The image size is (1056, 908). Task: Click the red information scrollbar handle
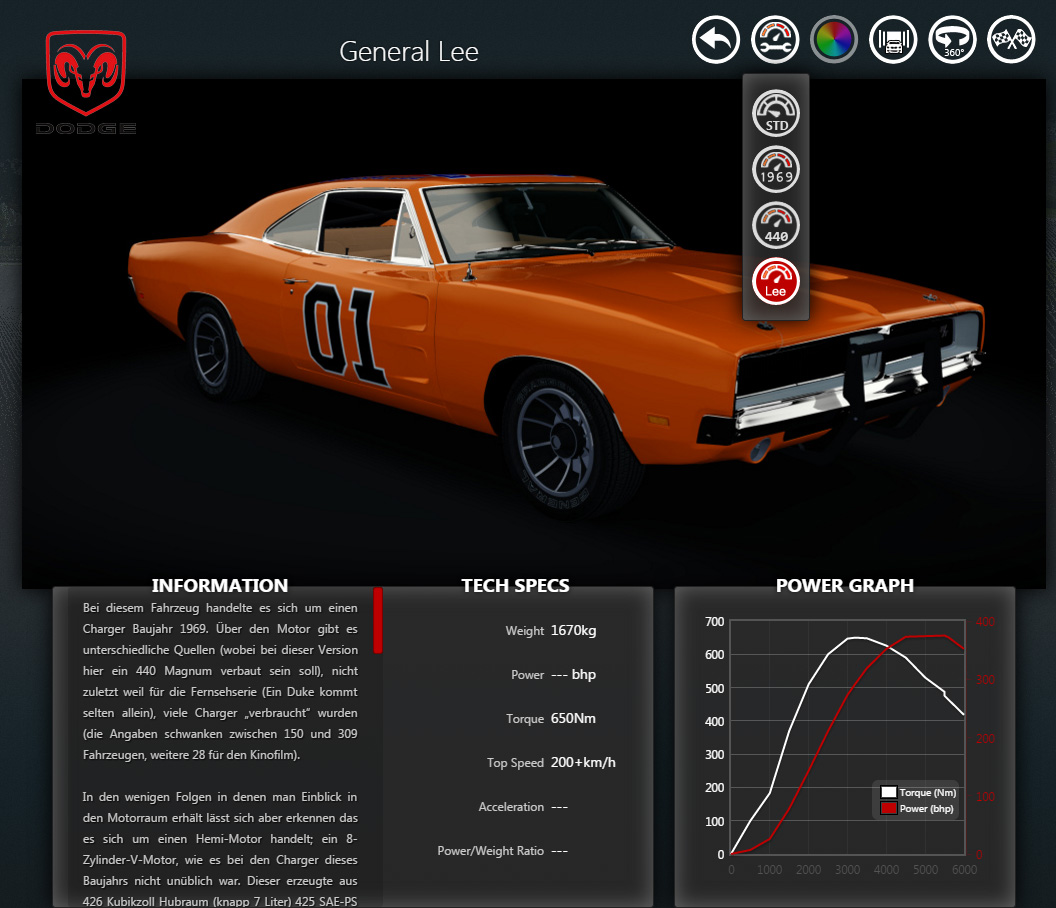click(x=378, y=620)
